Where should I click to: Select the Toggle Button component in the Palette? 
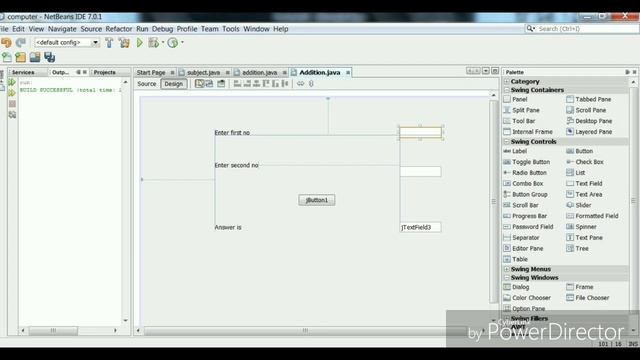tap(527, 162)
